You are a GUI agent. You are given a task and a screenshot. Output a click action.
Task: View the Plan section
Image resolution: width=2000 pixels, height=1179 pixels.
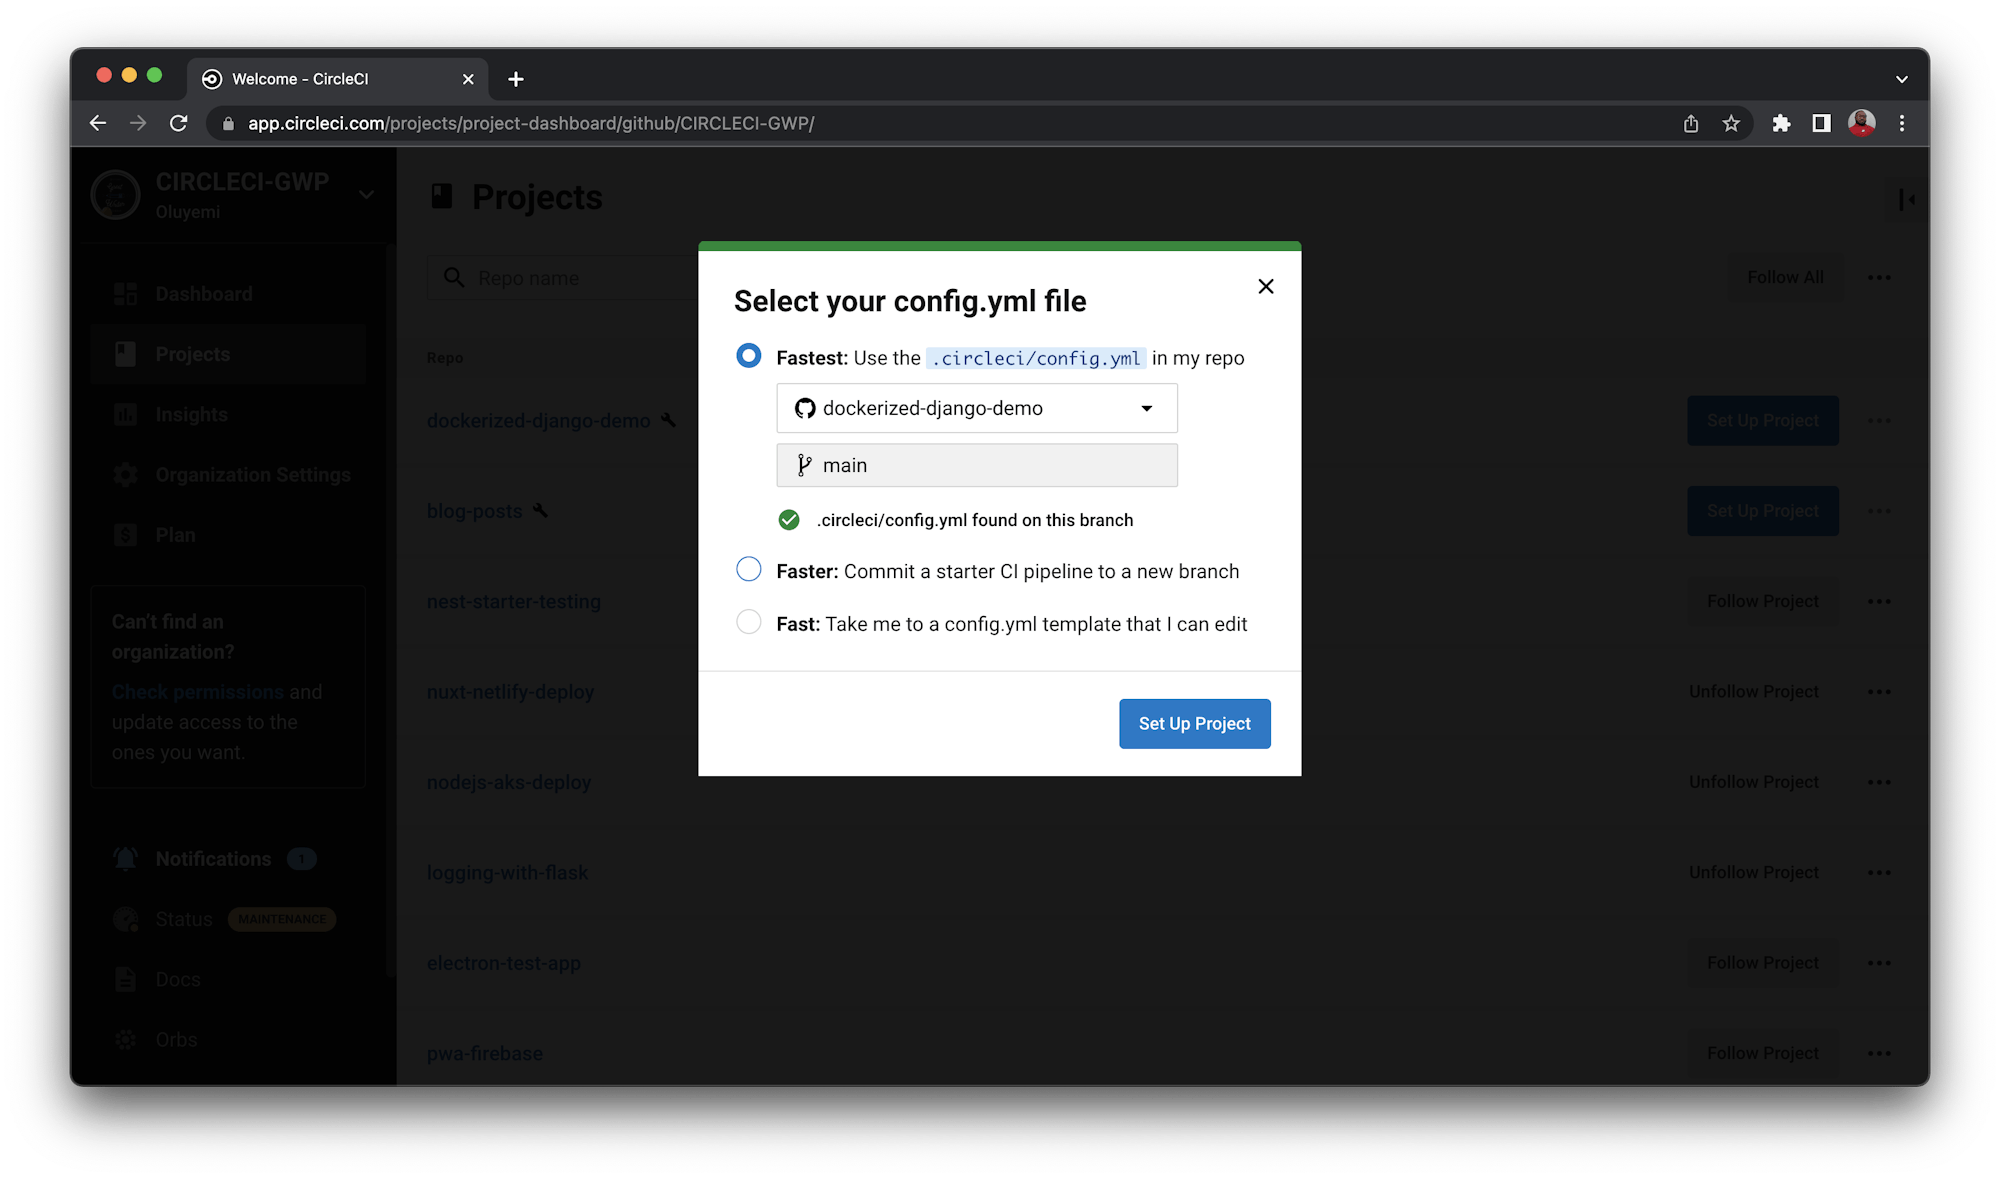point(177,534)
